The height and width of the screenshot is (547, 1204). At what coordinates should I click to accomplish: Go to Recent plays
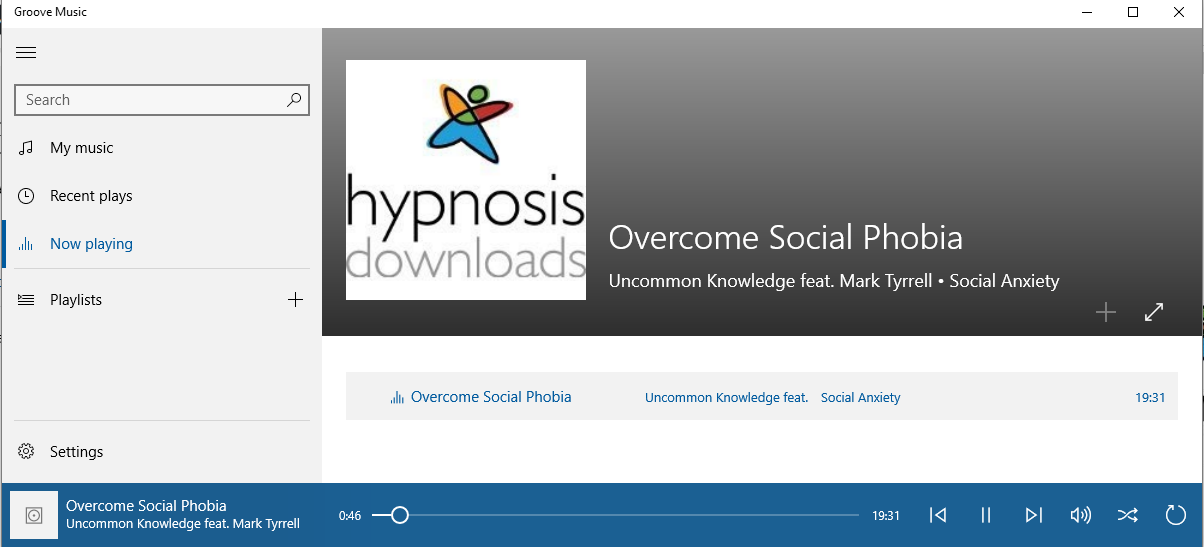coord(162,196)
